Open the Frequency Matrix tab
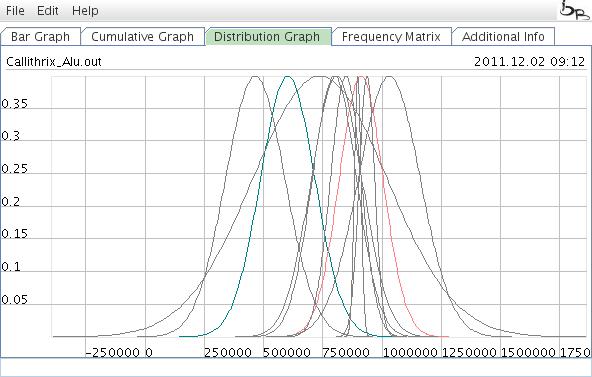Viewport: 592px width, 377px height. [391, 37]
